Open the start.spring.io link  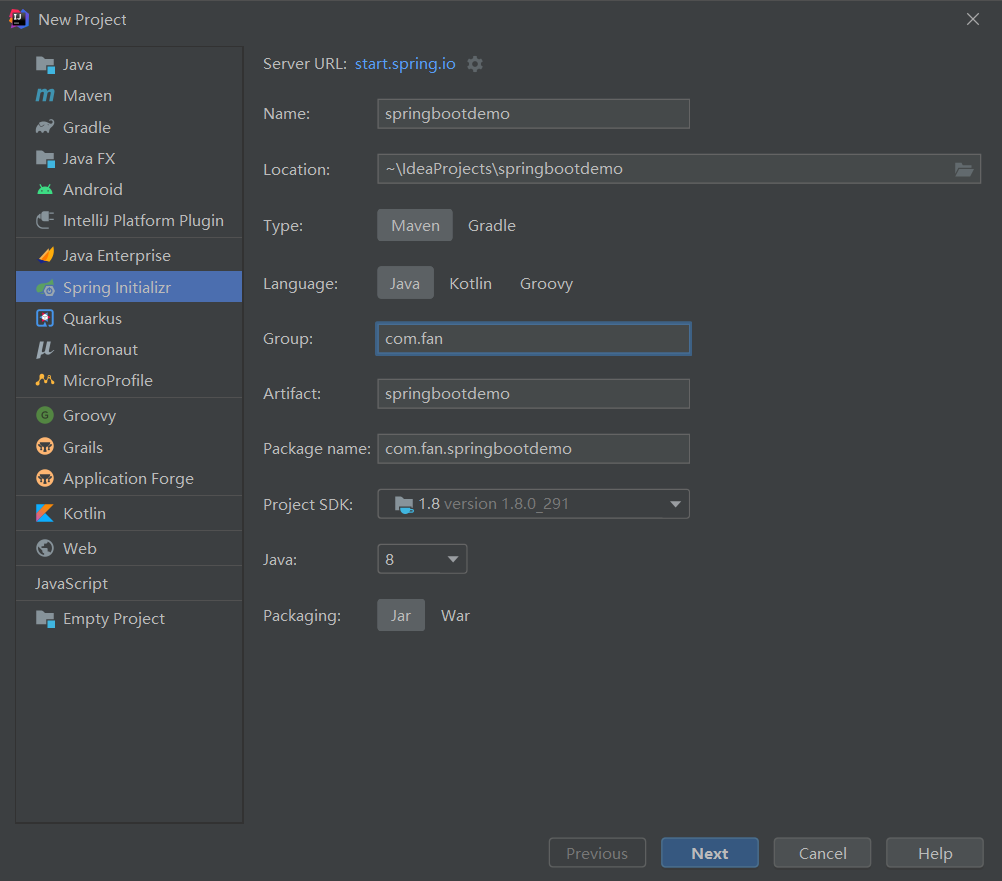(405, 64)
